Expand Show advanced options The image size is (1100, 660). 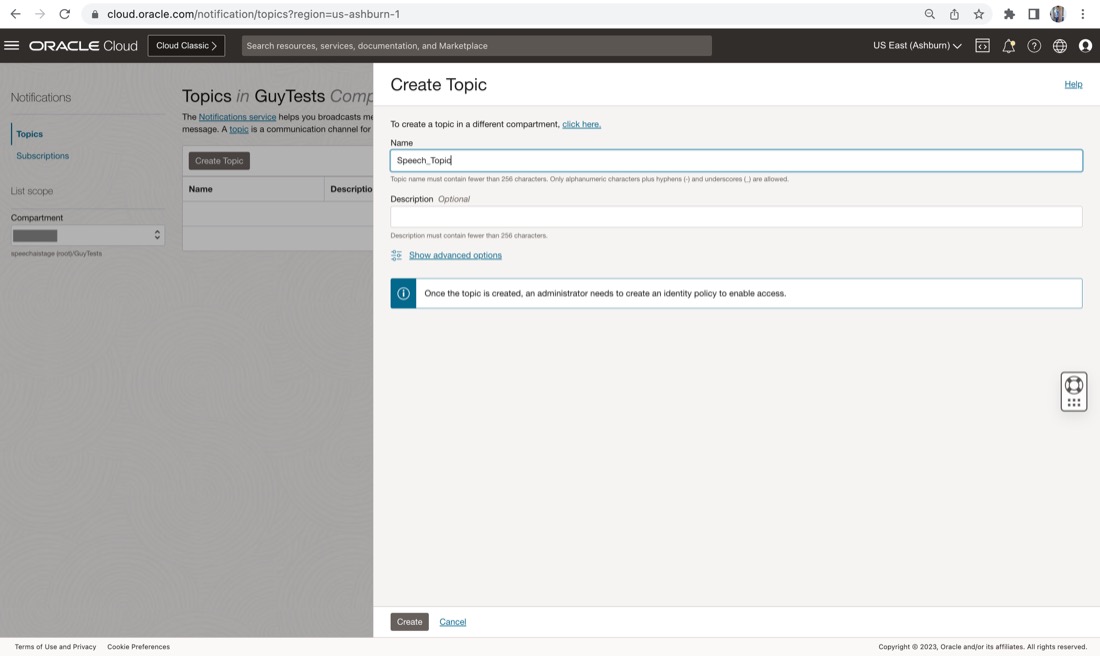[x=455, y=255]
